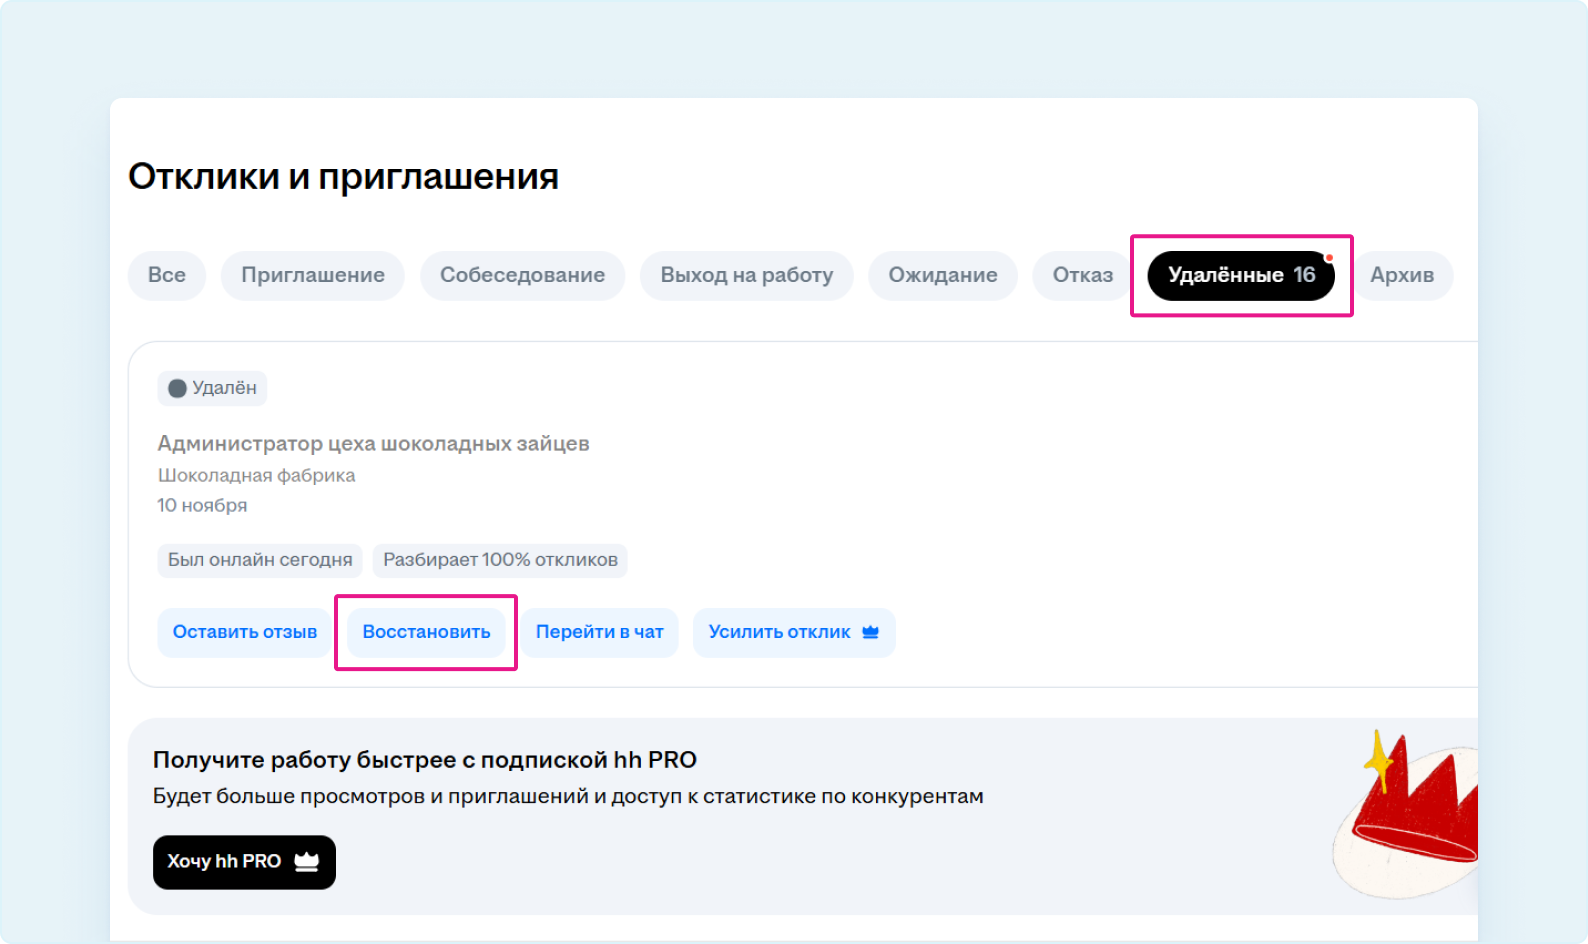The image size is (1588, 944).
Task: Restore the response with Восстановить
Action: [x=426, y=632]
